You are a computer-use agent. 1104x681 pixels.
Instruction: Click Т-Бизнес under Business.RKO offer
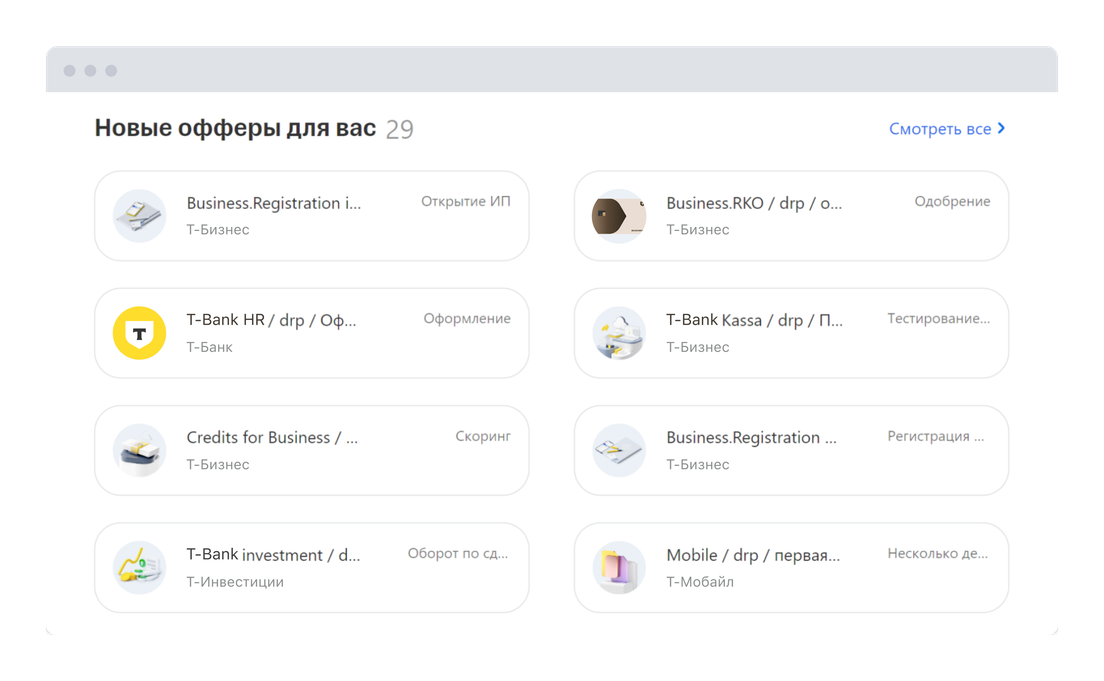[698, 230]
